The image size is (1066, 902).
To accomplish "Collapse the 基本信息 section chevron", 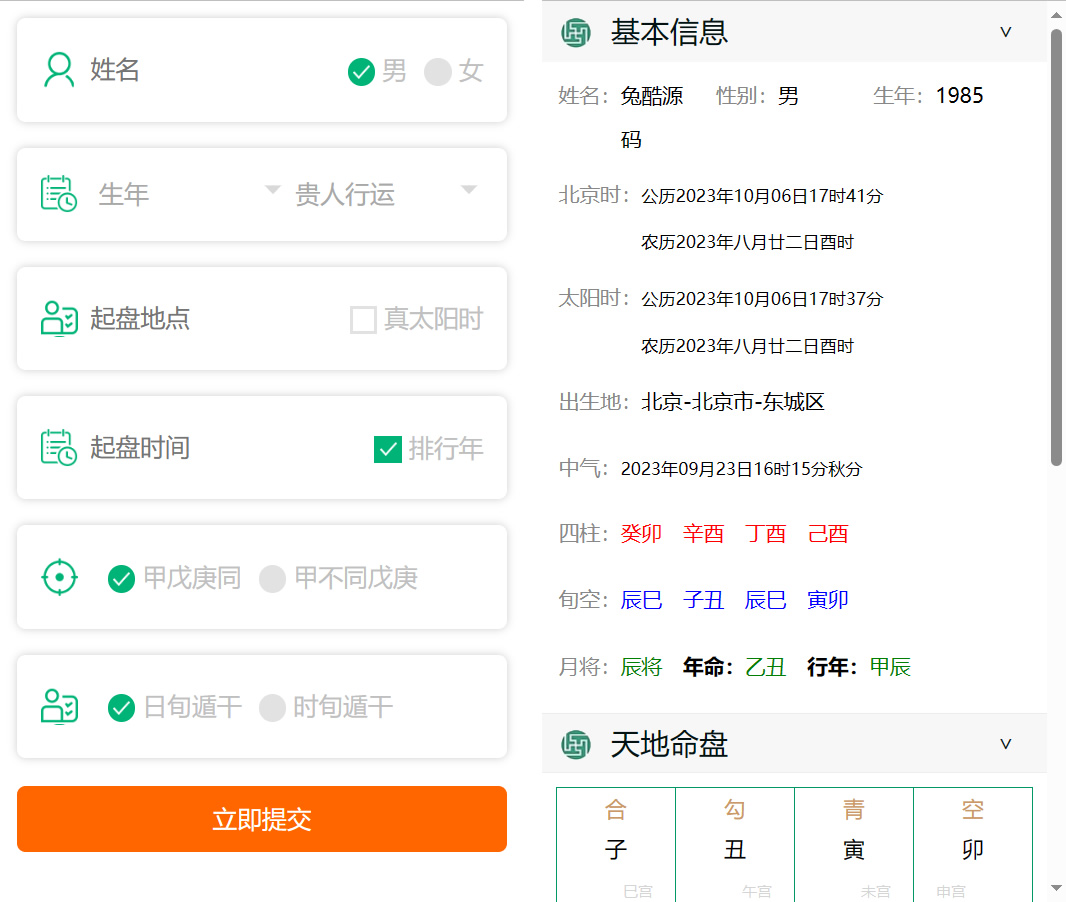I will coord(1006,32).
